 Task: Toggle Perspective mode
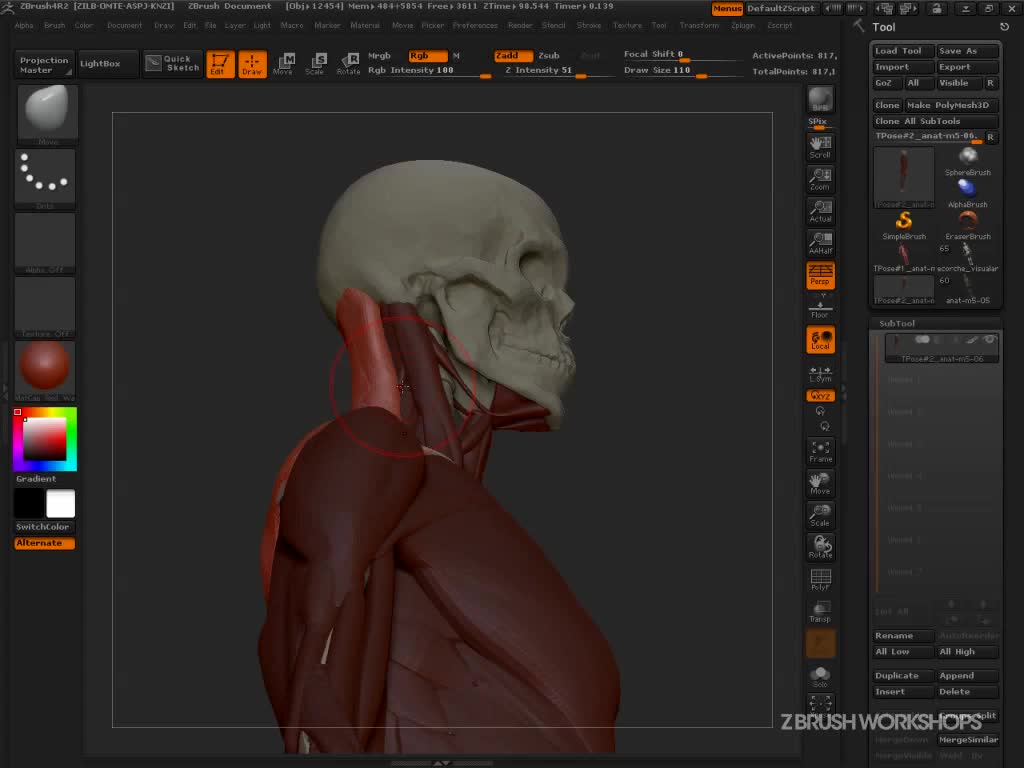820,275
